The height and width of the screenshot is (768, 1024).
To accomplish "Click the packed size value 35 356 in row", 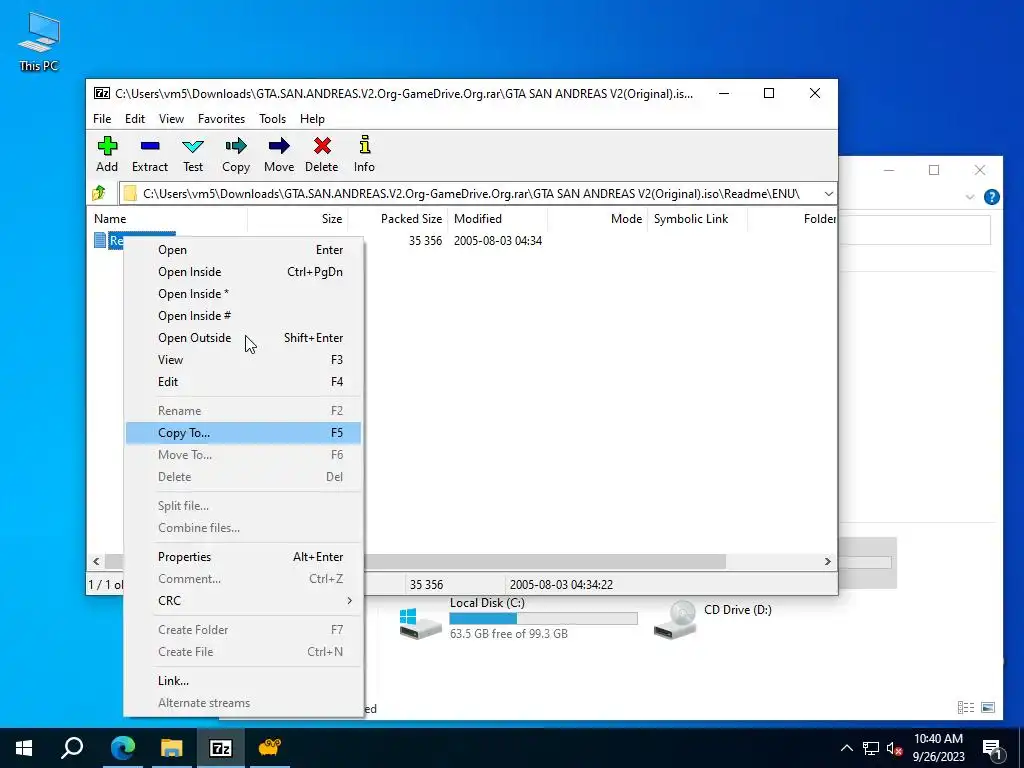I will [x=426, y=241].
